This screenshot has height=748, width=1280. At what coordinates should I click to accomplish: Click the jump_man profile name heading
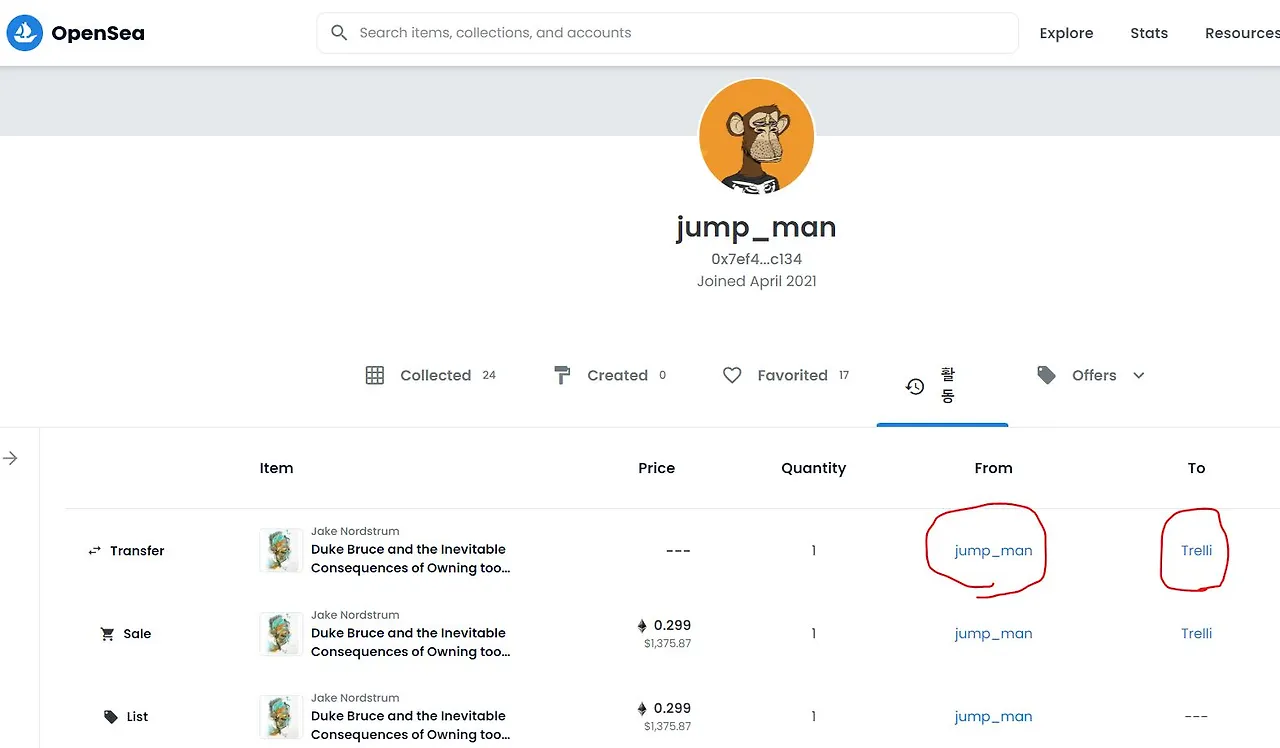pos(756,228)
